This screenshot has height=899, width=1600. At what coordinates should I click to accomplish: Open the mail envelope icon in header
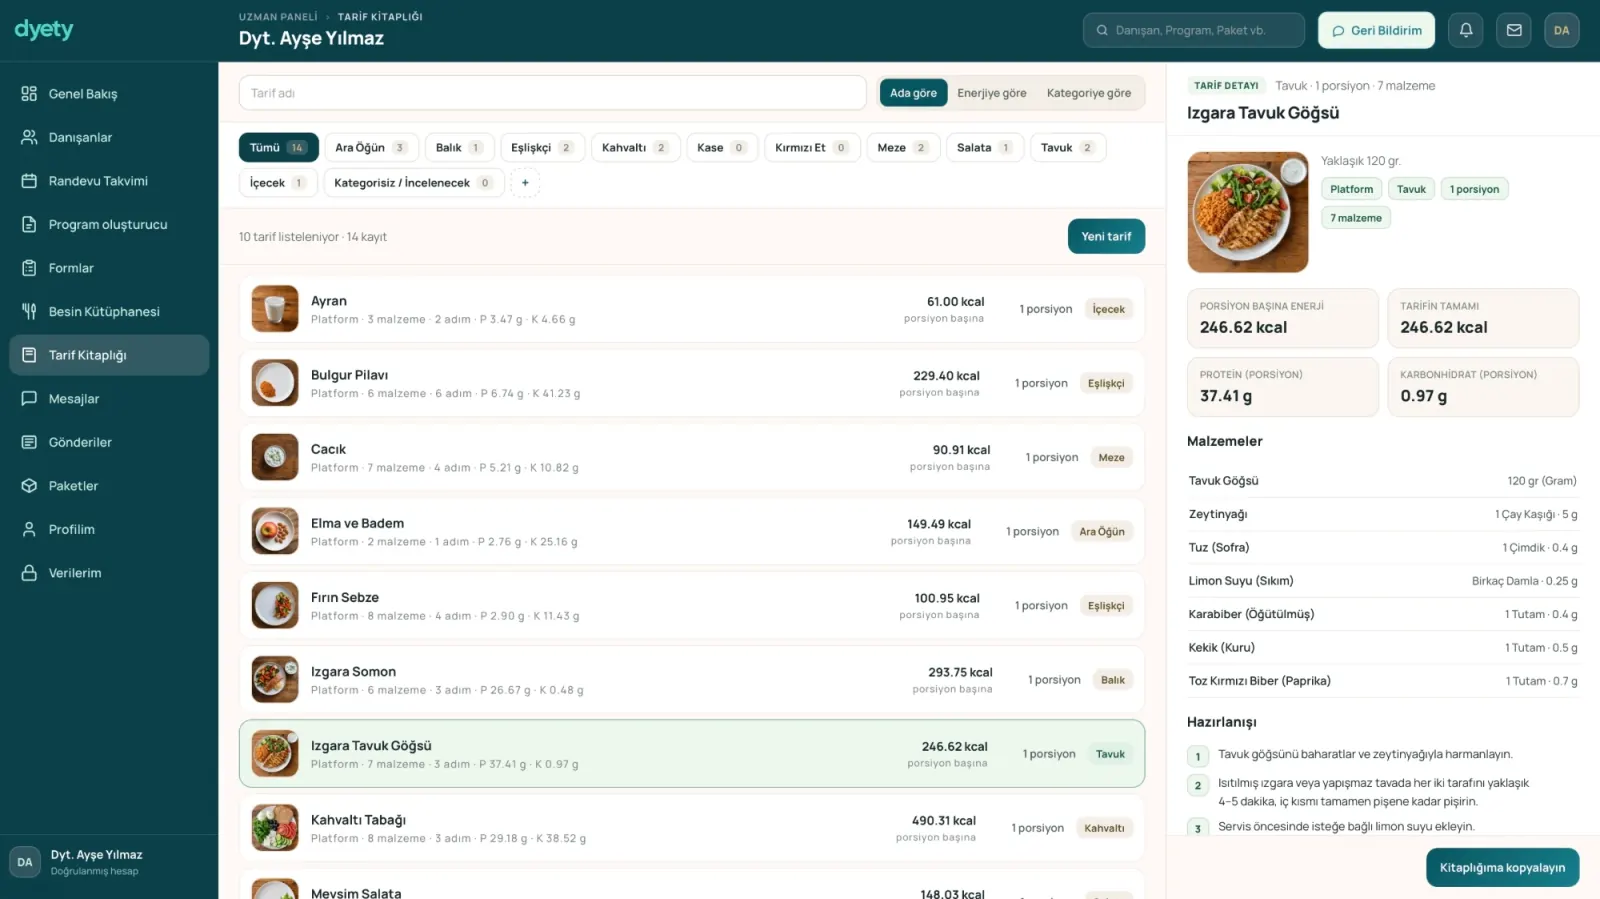click(1514, 30)
